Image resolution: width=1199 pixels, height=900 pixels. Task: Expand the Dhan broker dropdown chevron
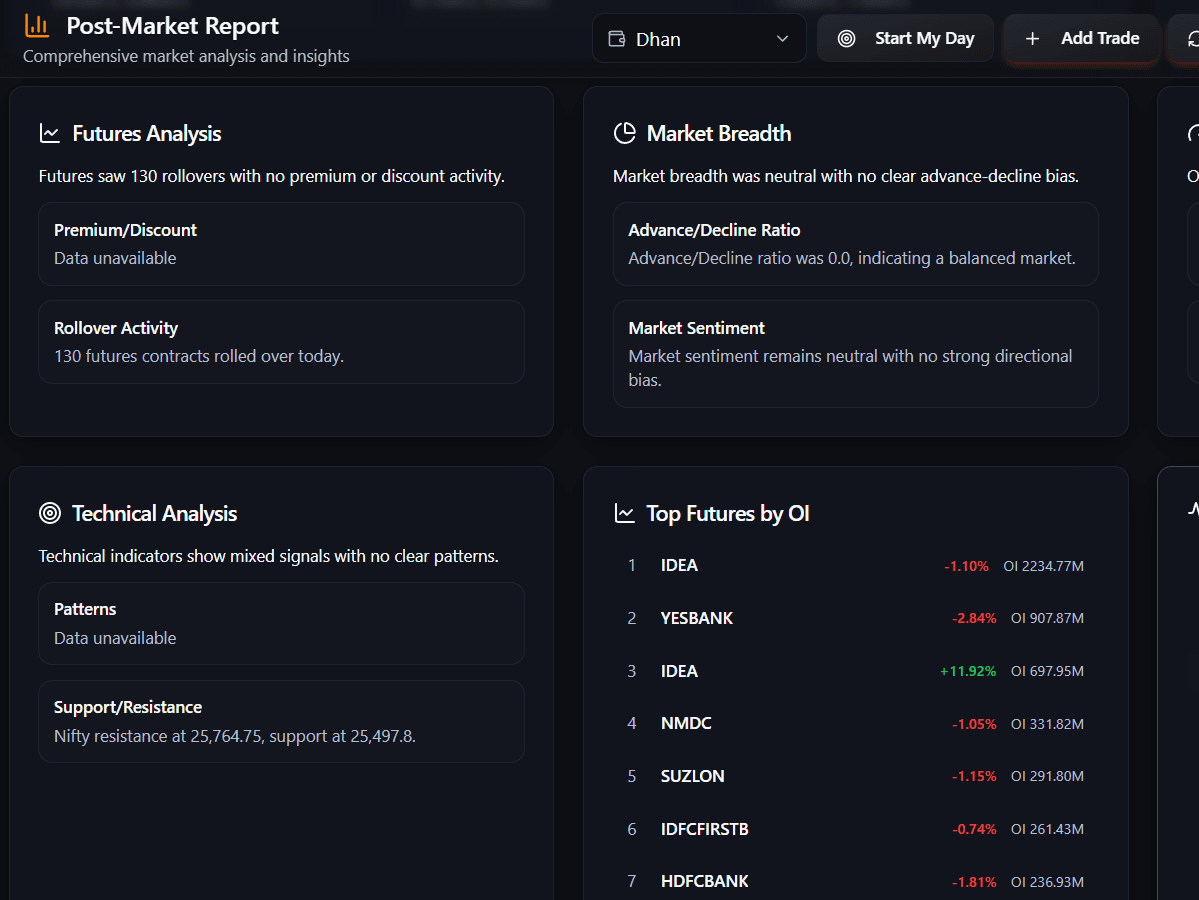(782, 39)
